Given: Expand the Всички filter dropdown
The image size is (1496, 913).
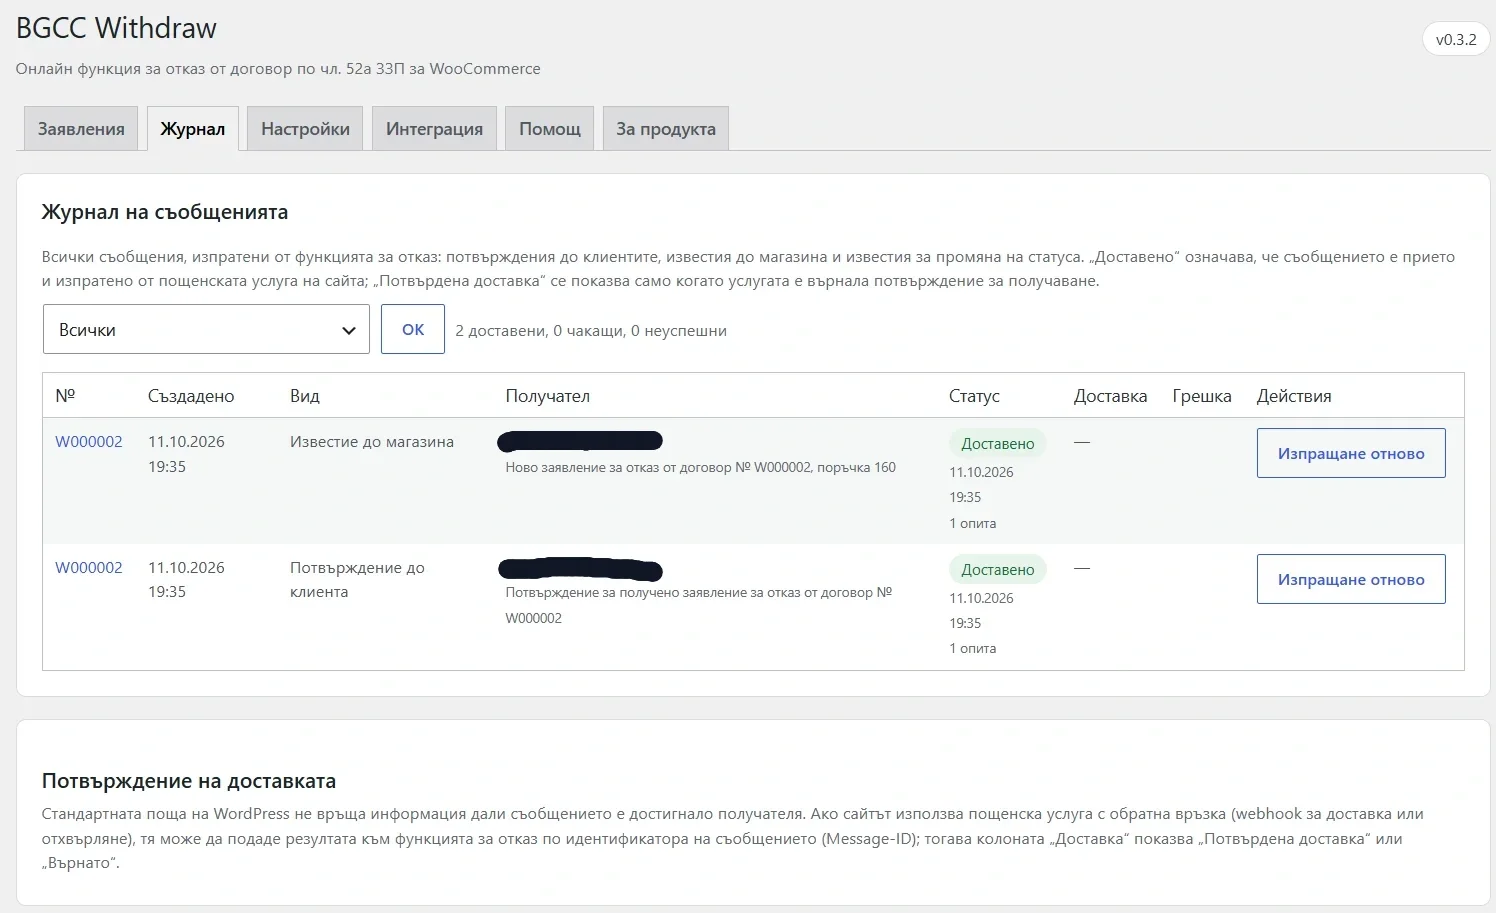Looking at the screenshot, I should (206, 330).
